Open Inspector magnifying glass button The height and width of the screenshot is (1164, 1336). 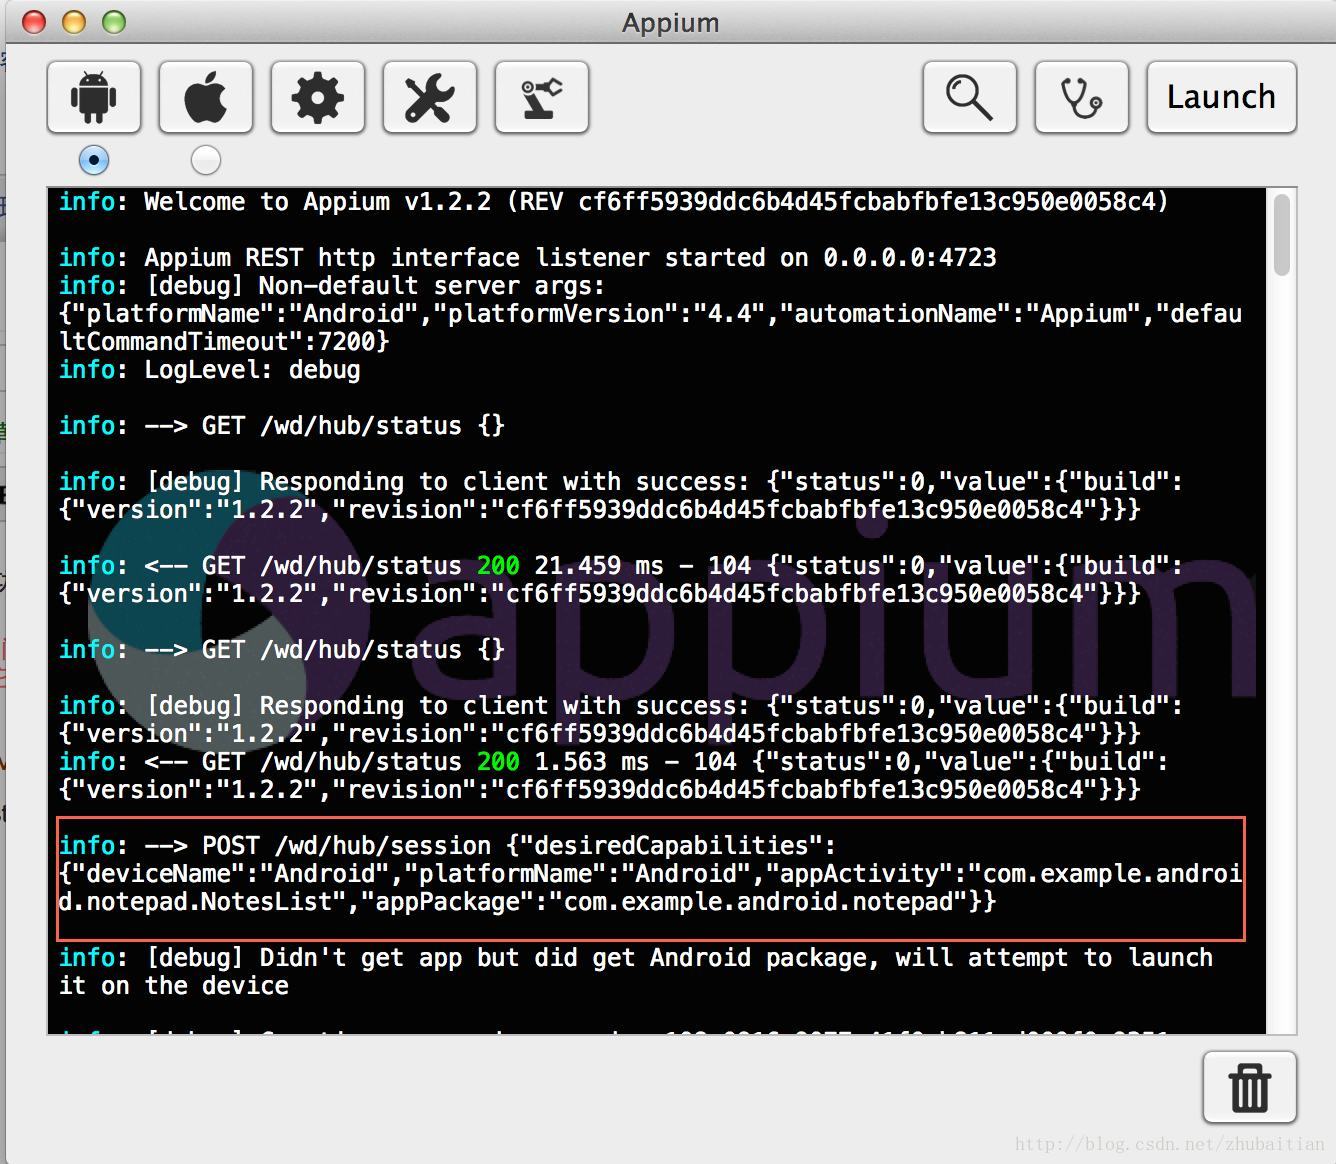[970, 97]
